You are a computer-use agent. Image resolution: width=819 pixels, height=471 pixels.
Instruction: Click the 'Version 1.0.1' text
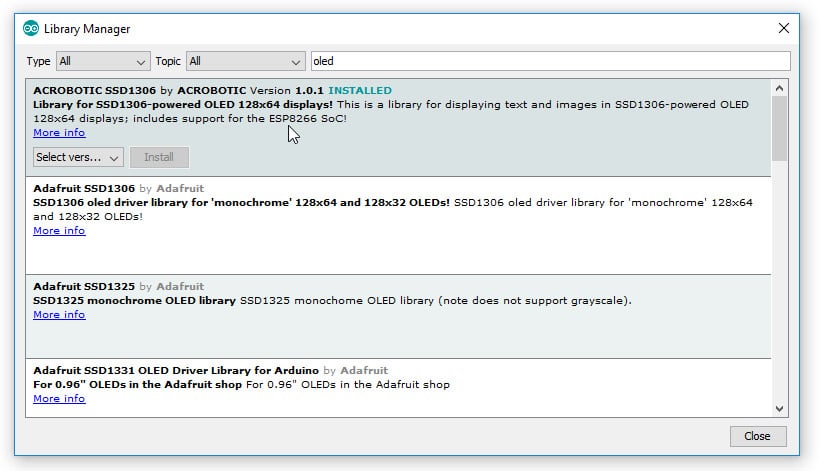pyautogui.click(x=287, y=90)
